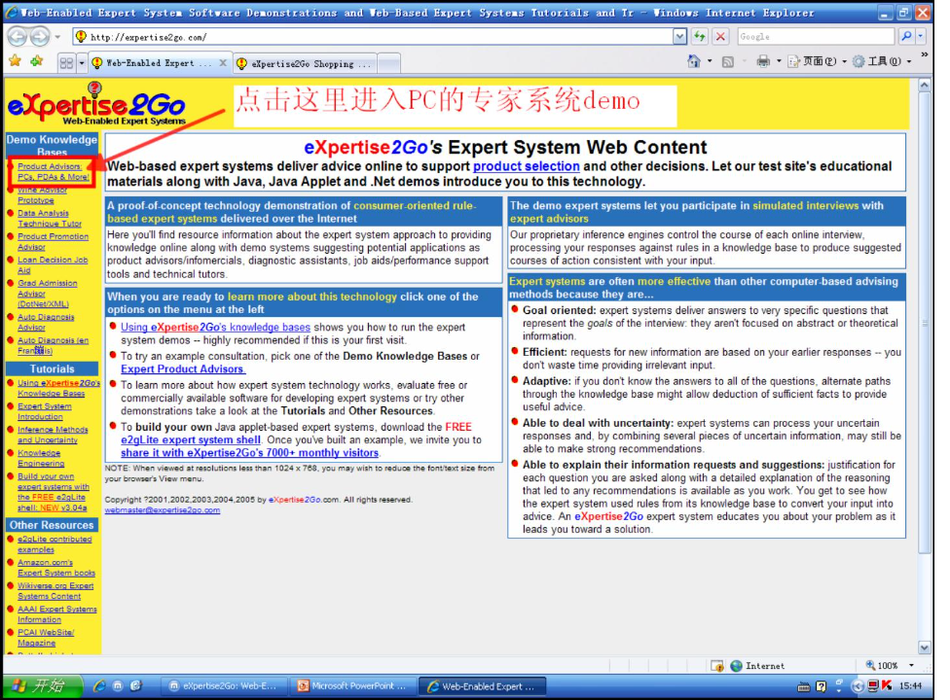The image size is (950, 700).
Task: Click the Refresh page icon
Action: coord(700,37)
